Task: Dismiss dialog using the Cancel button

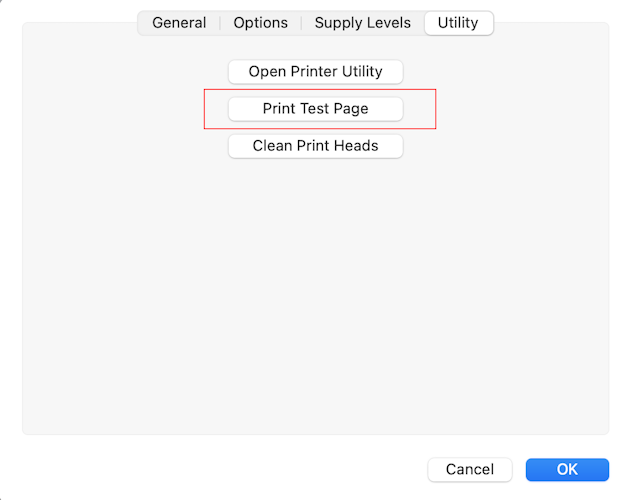Action: coord(470,469)
